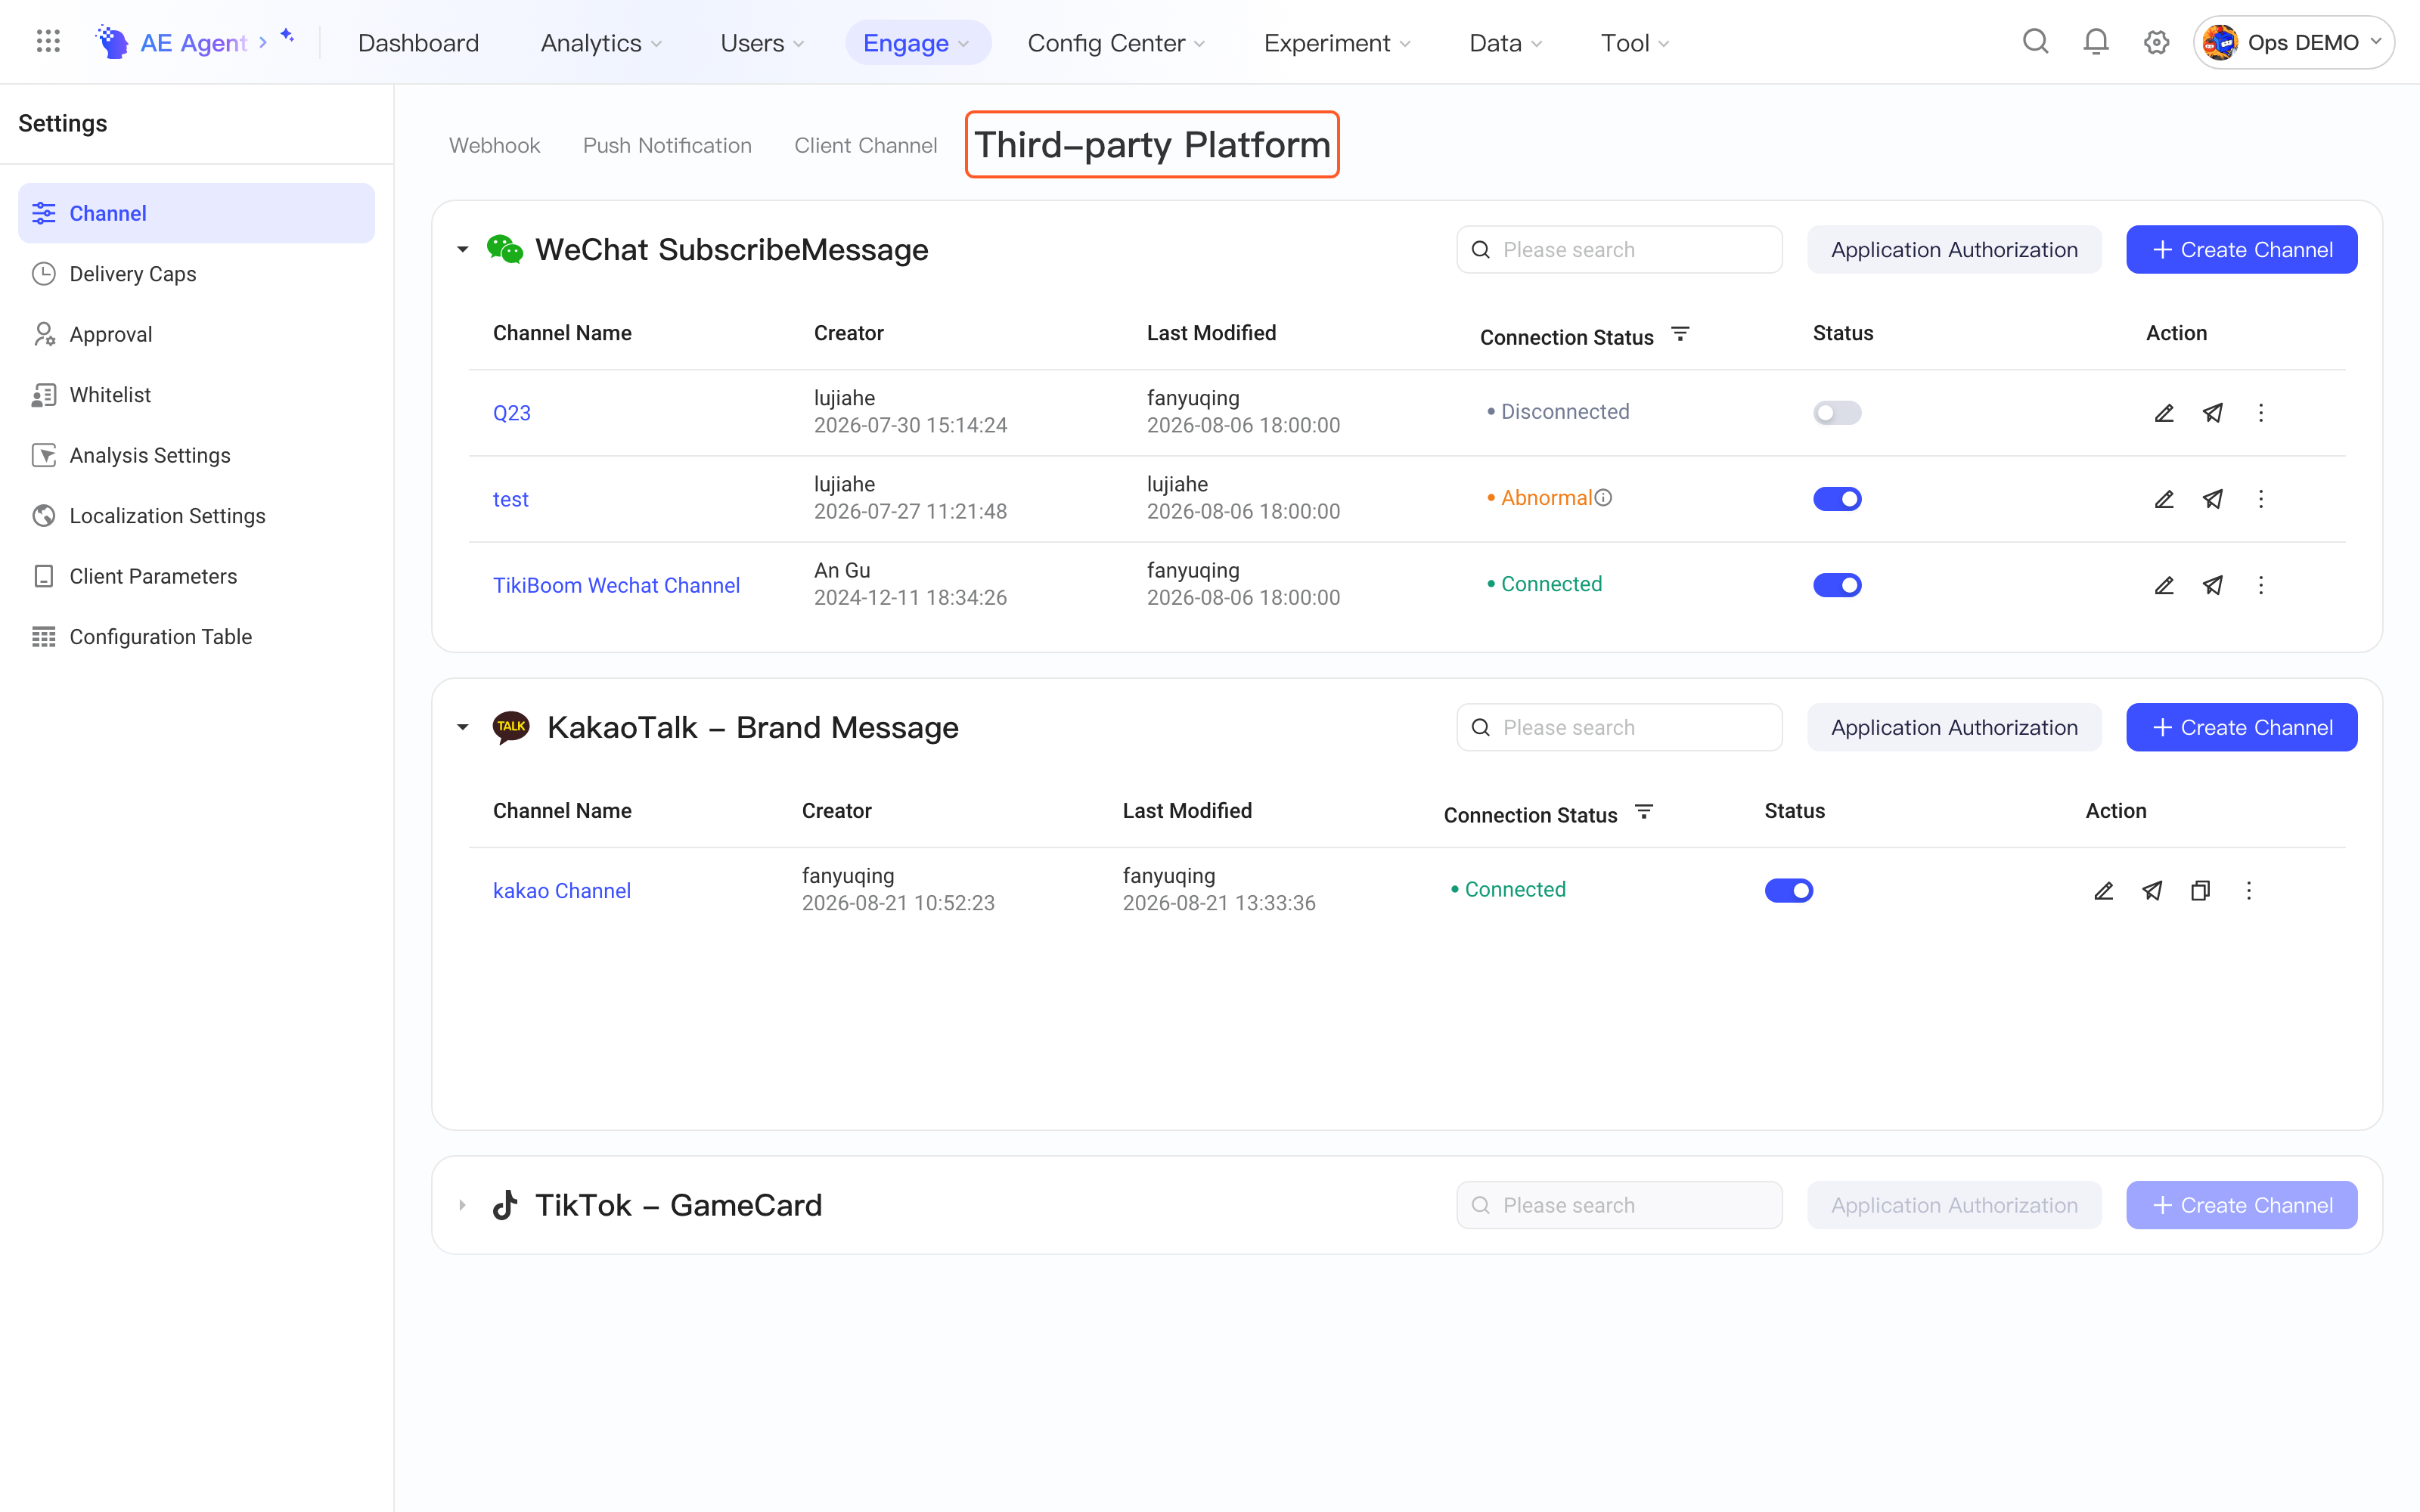This screenshot has height=1512, width=2420.
Task: Expand the TikTok GameCard section
Action: pyautogui.click(x=462, y=1206)
